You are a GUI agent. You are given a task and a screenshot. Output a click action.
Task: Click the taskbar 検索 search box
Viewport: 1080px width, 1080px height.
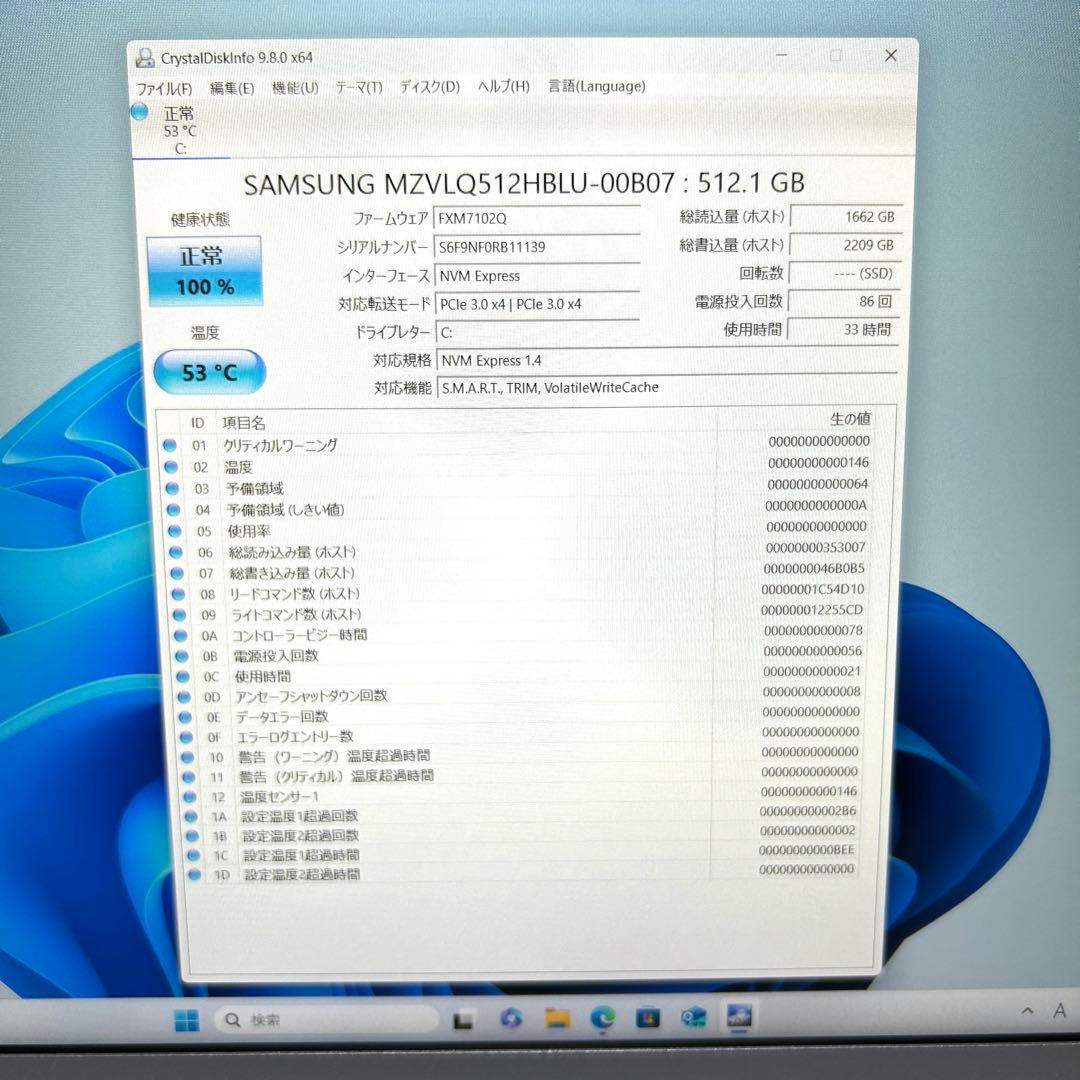(x=326, y=1019)
